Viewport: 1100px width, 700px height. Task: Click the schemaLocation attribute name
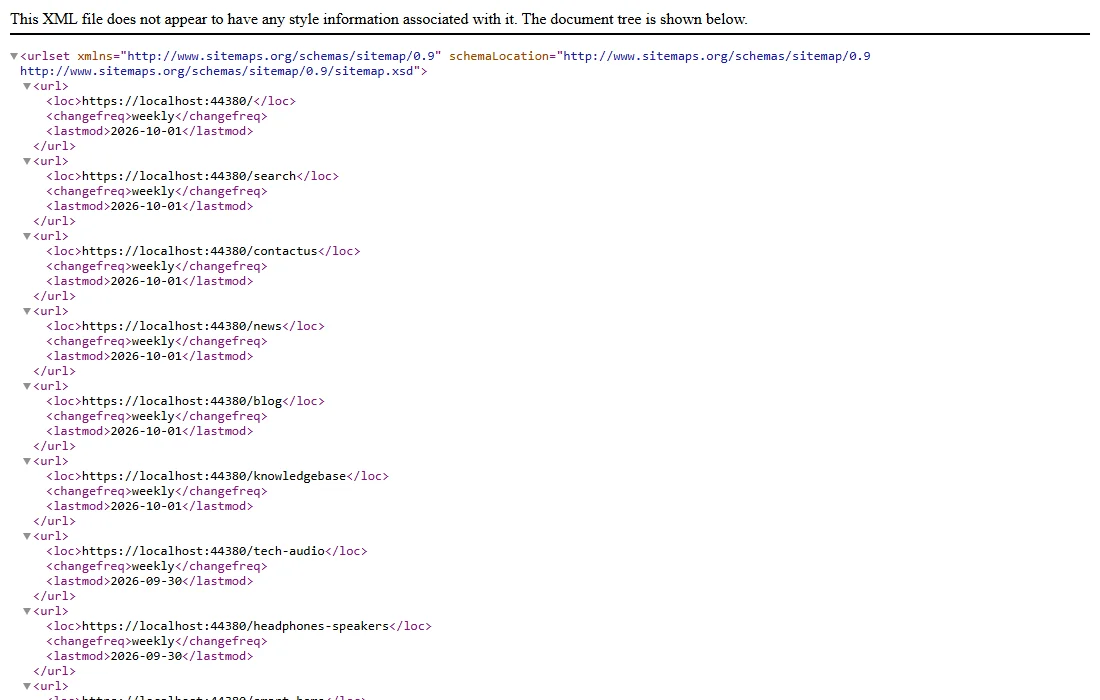point(499,56)
